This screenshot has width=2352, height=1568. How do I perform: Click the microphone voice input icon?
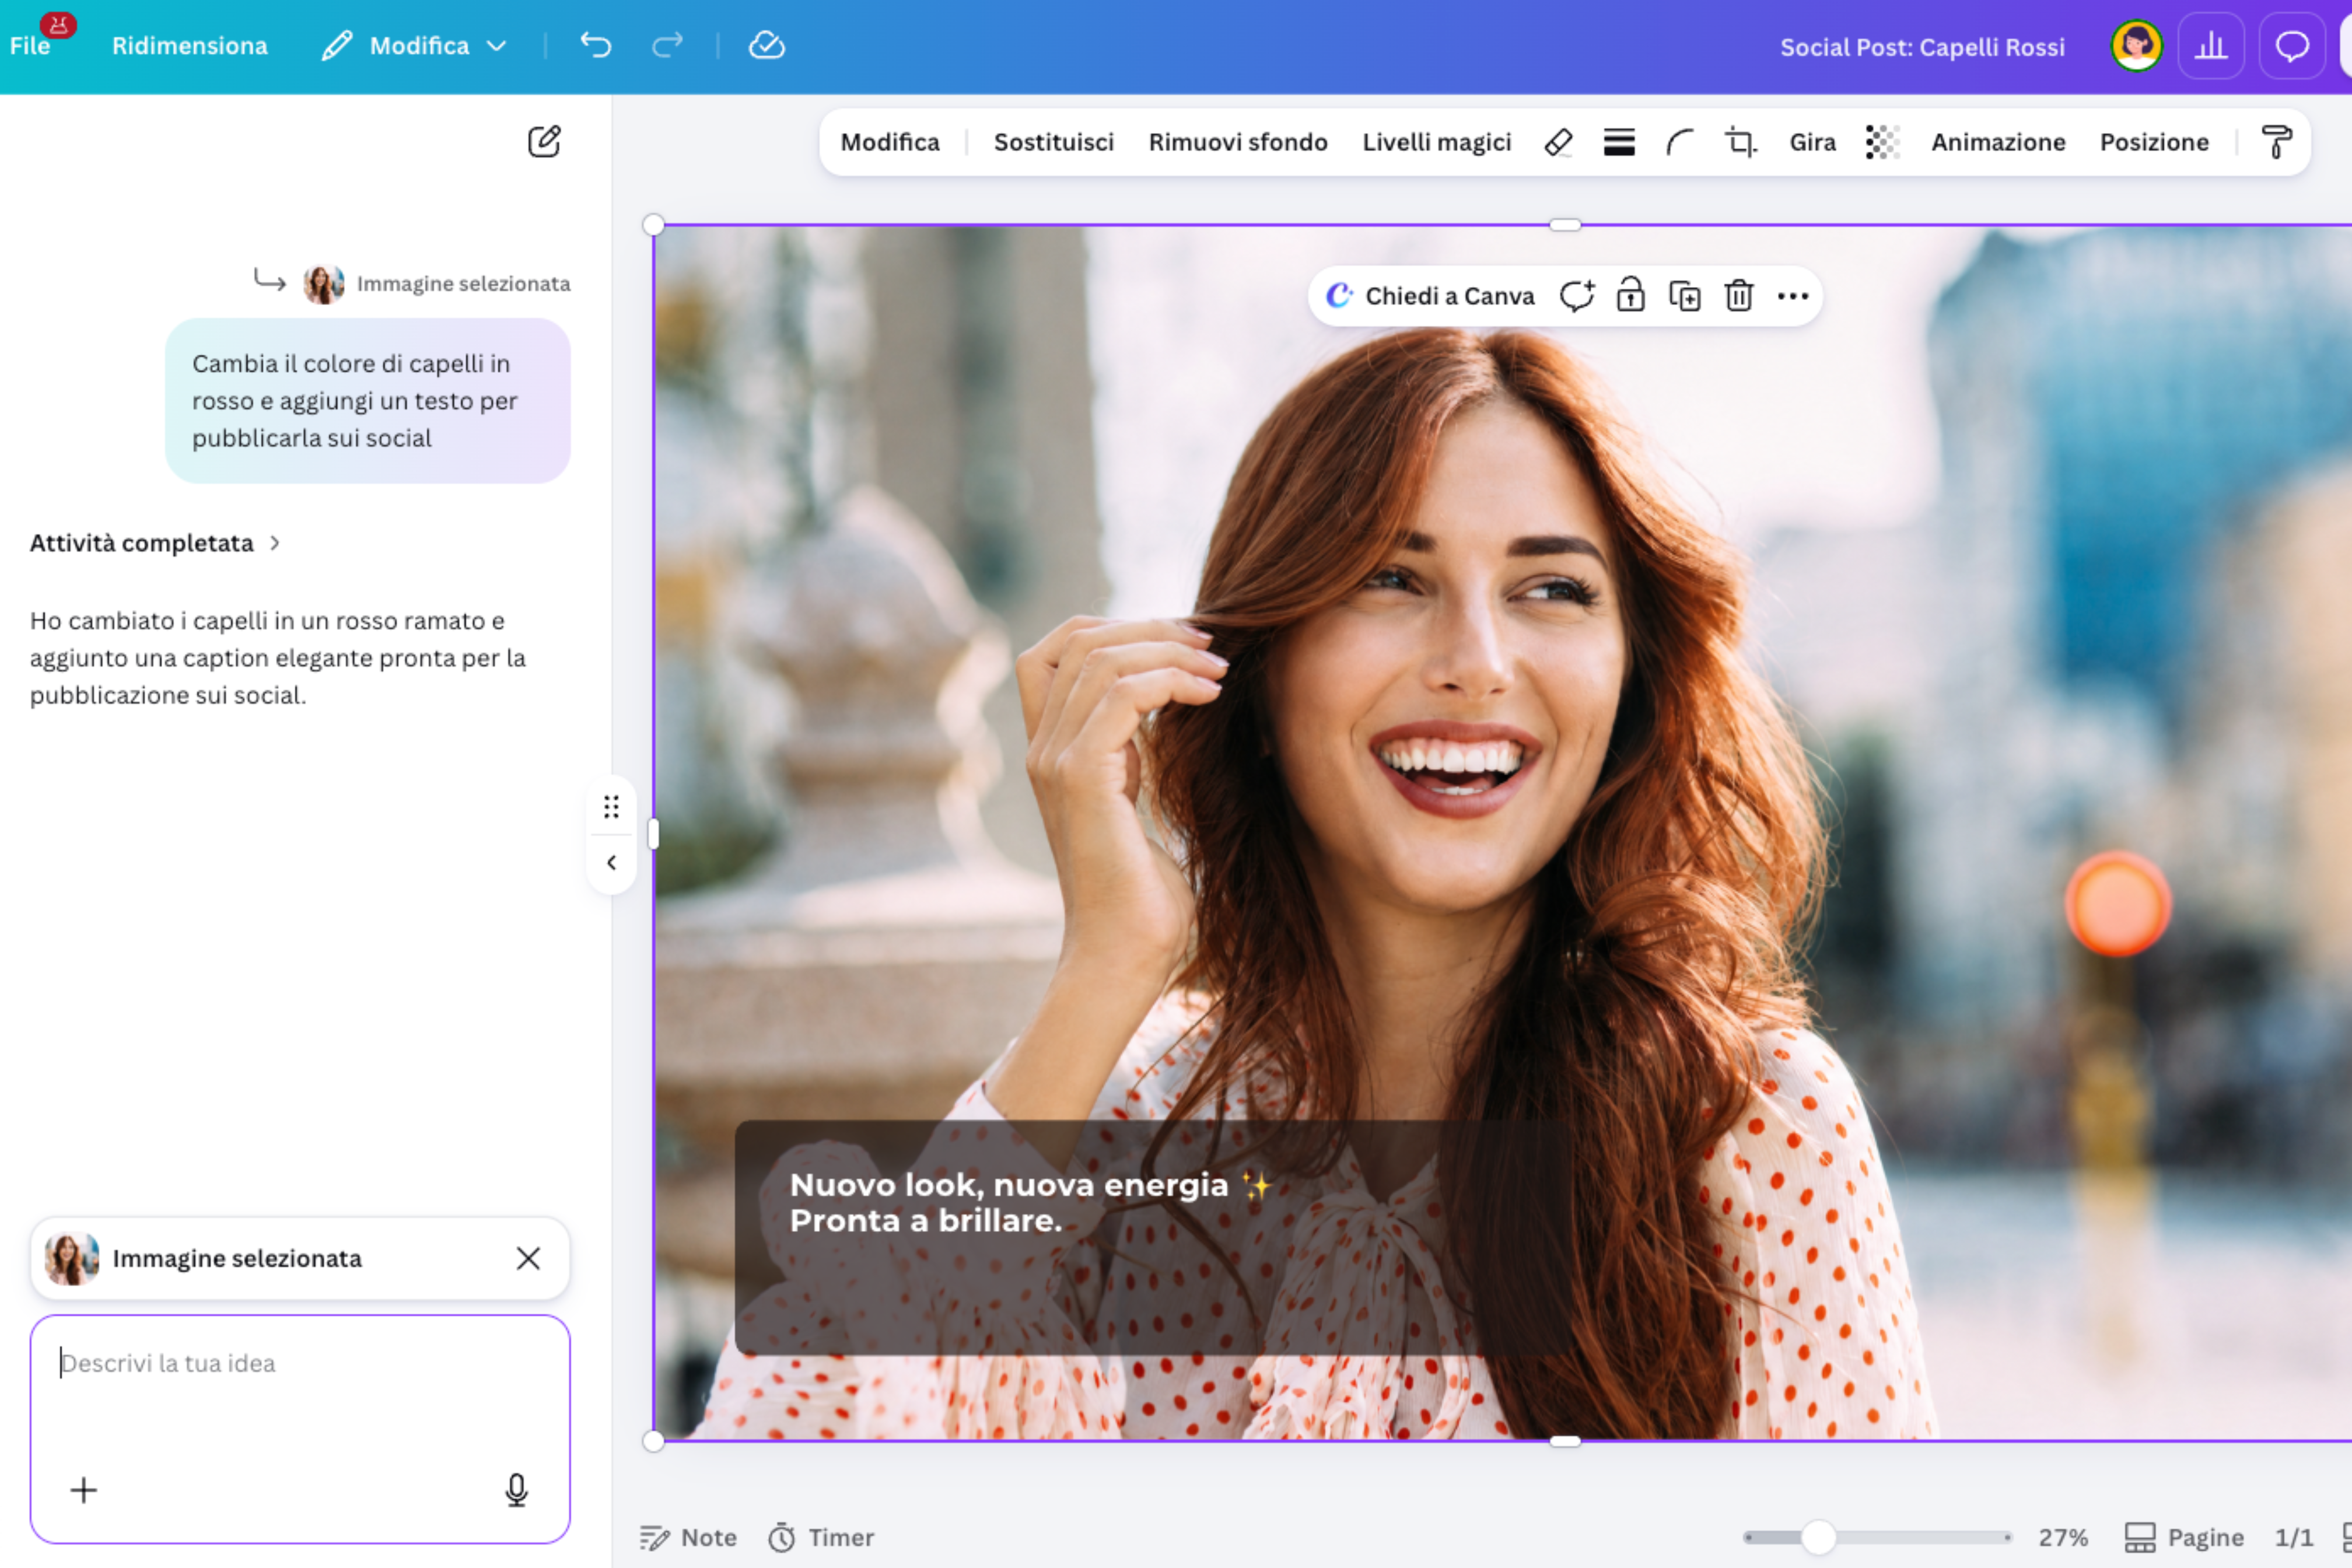click(516, 1490)
